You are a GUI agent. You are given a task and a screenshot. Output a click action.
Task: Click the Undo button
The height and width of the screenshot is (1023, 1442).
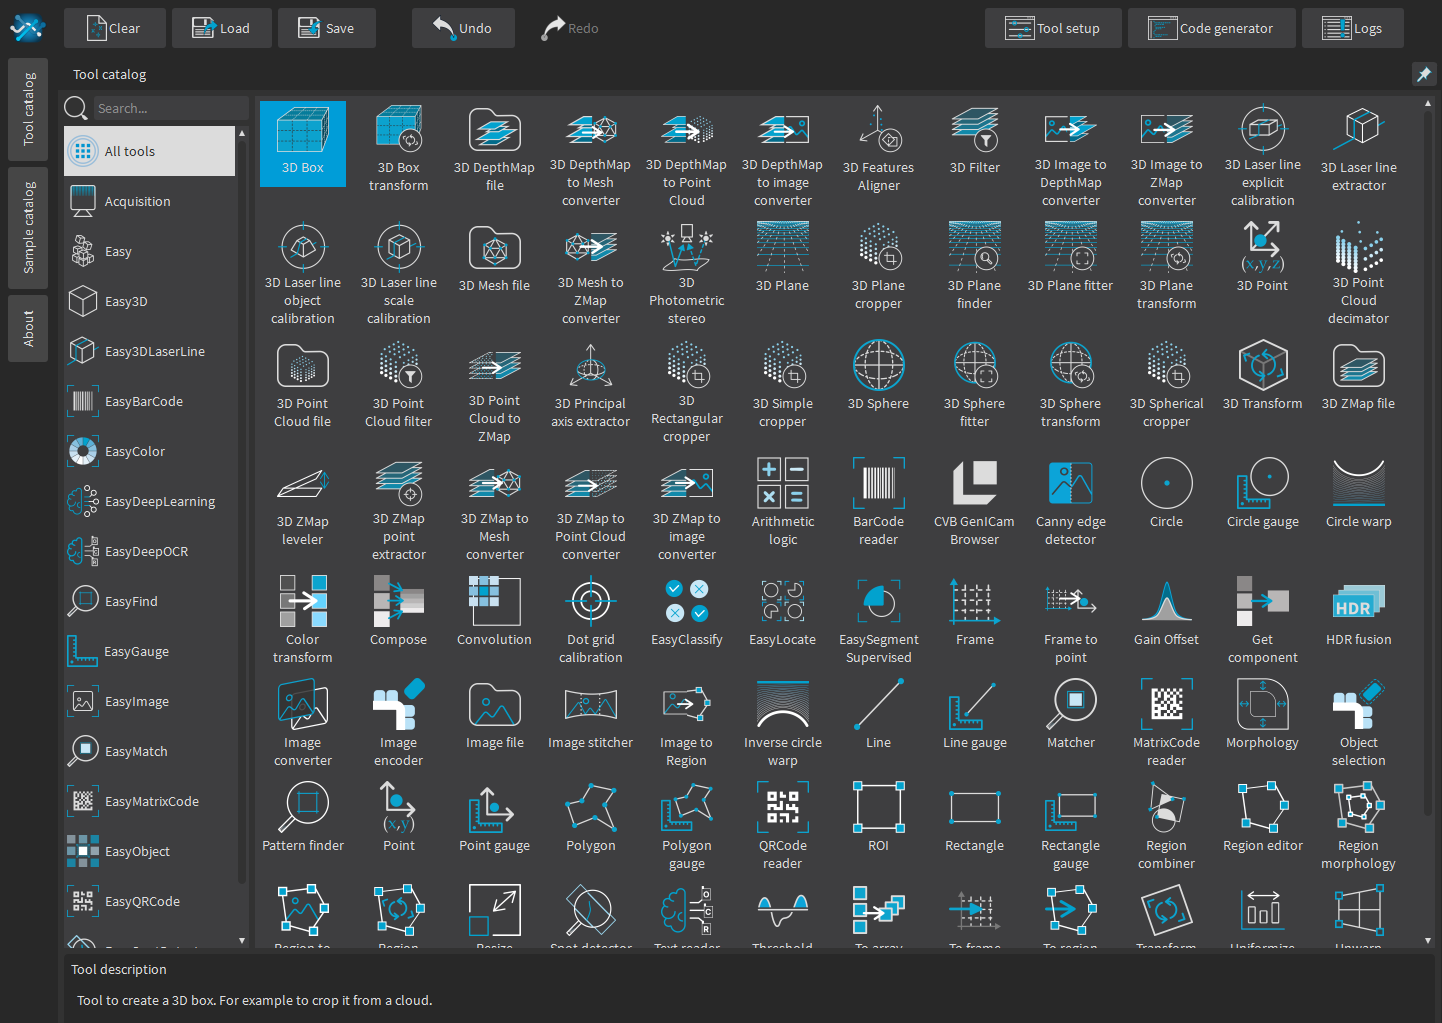[x=463, y=28]
